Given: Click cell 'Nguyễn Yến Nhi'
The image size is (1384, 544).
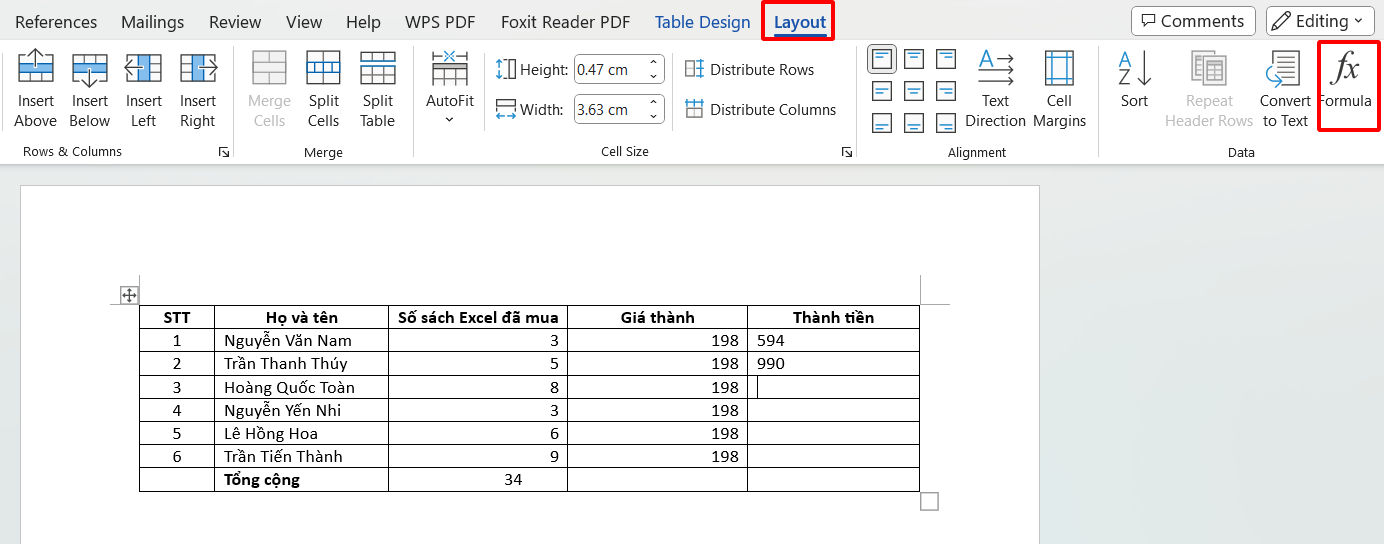Looking at the screenshot, I should tap(301, 410).
